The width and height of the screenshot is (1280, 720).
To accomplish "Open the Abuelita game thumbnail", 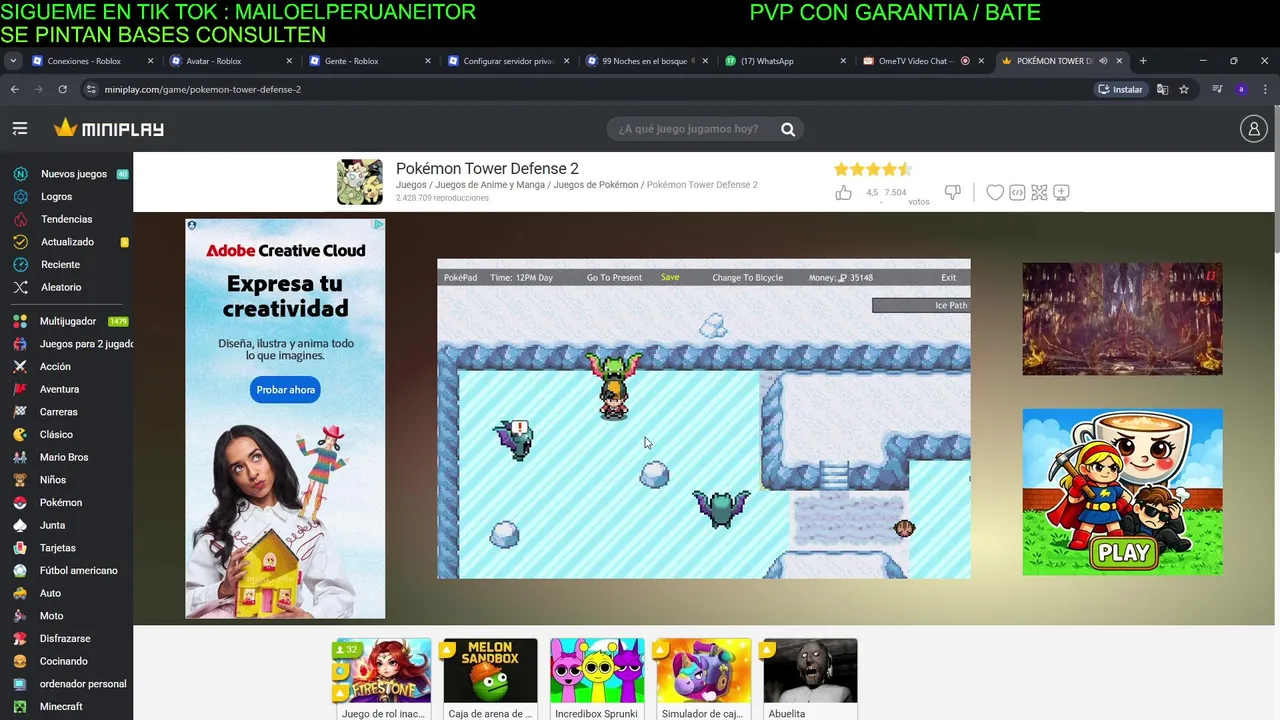I will (811, 671).
